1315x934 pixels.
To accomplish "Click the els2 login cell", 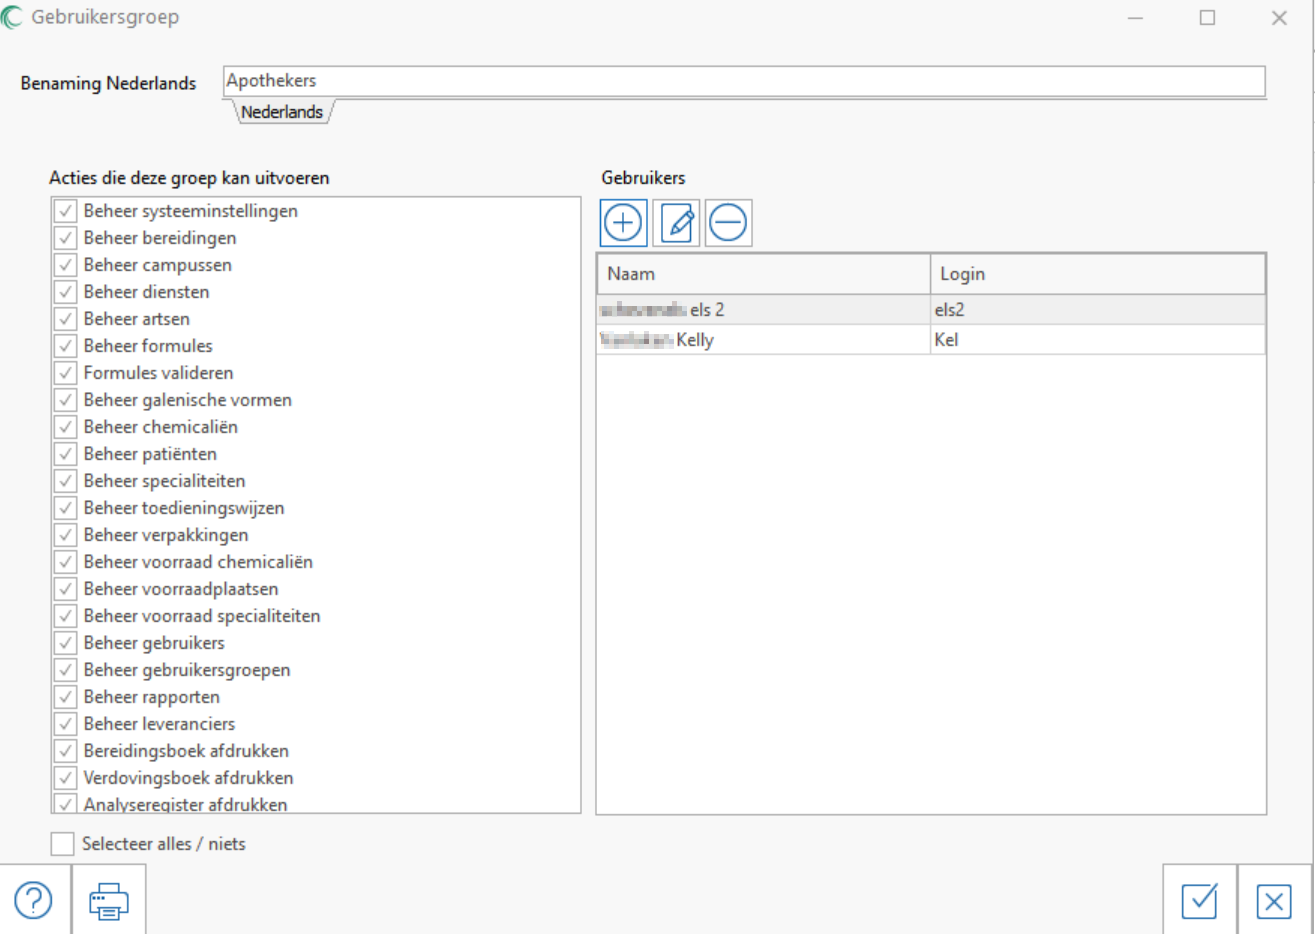I will coord(1098,310).
